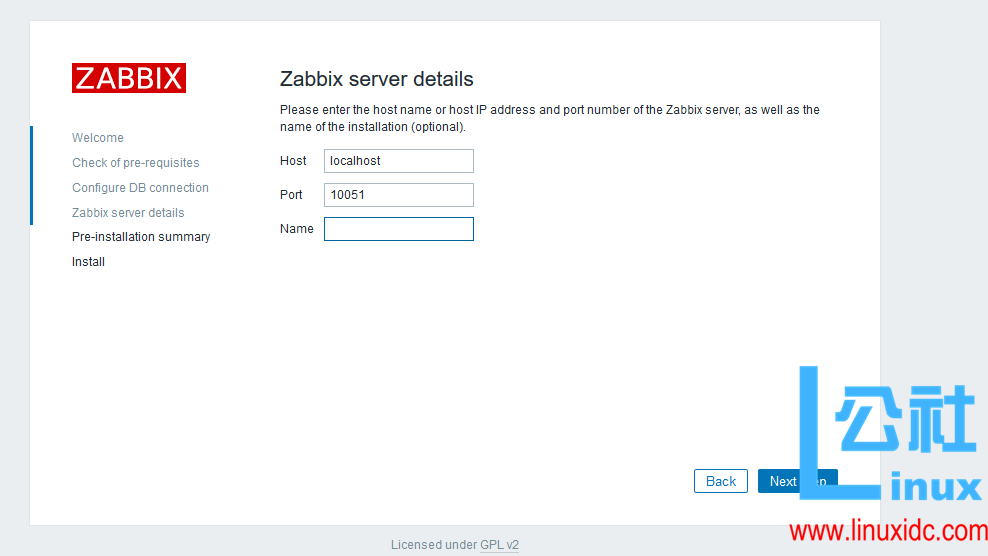Select Check of pre-requisites step
The height and width of the screenshot is (556, 988).
[x=135, y=163]
